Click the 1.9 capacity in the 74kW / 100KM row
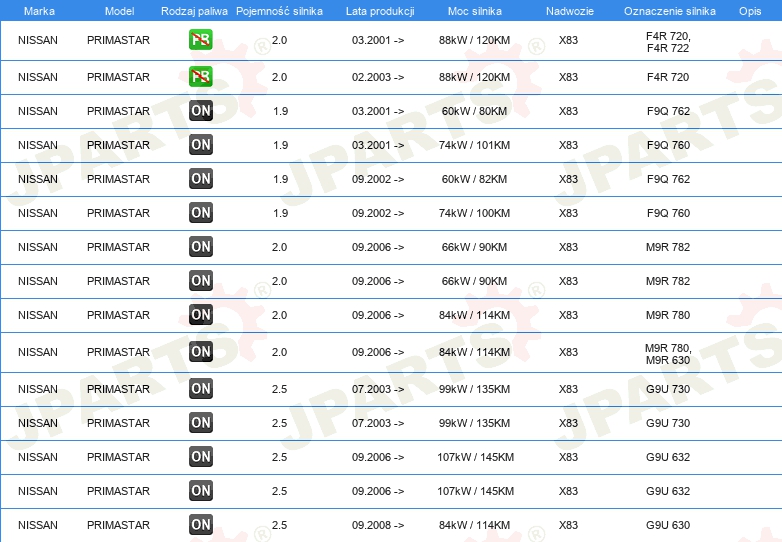This screenshot has width=782, height=542. tap(280, 213)
